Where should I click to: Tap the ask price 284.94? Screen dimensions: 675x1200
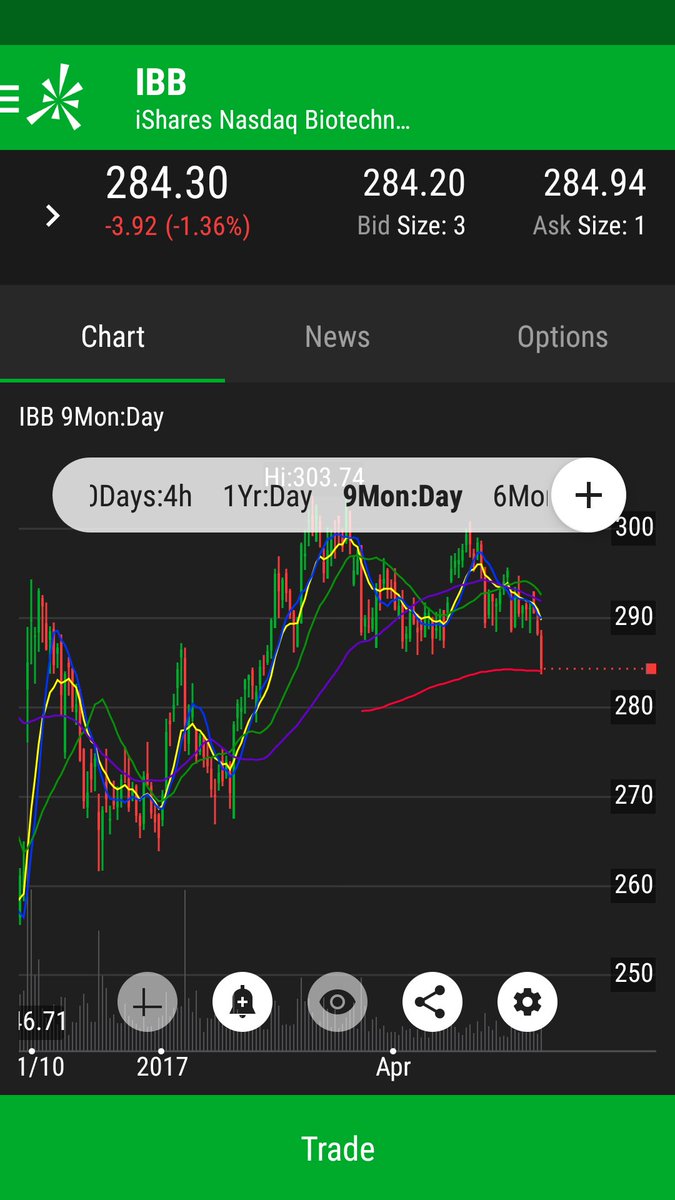pyautogui.click(x=595, y=183)
